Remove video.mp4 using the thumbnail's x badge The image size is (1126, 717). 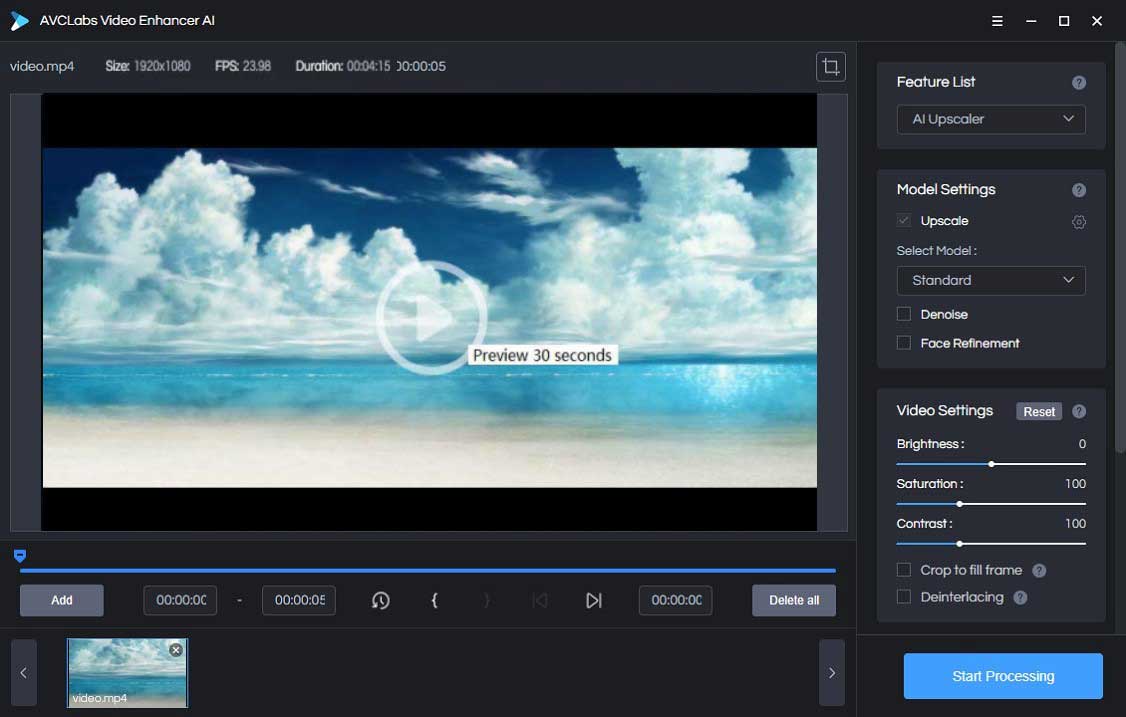pyautogui.click(x=175, y=649)
